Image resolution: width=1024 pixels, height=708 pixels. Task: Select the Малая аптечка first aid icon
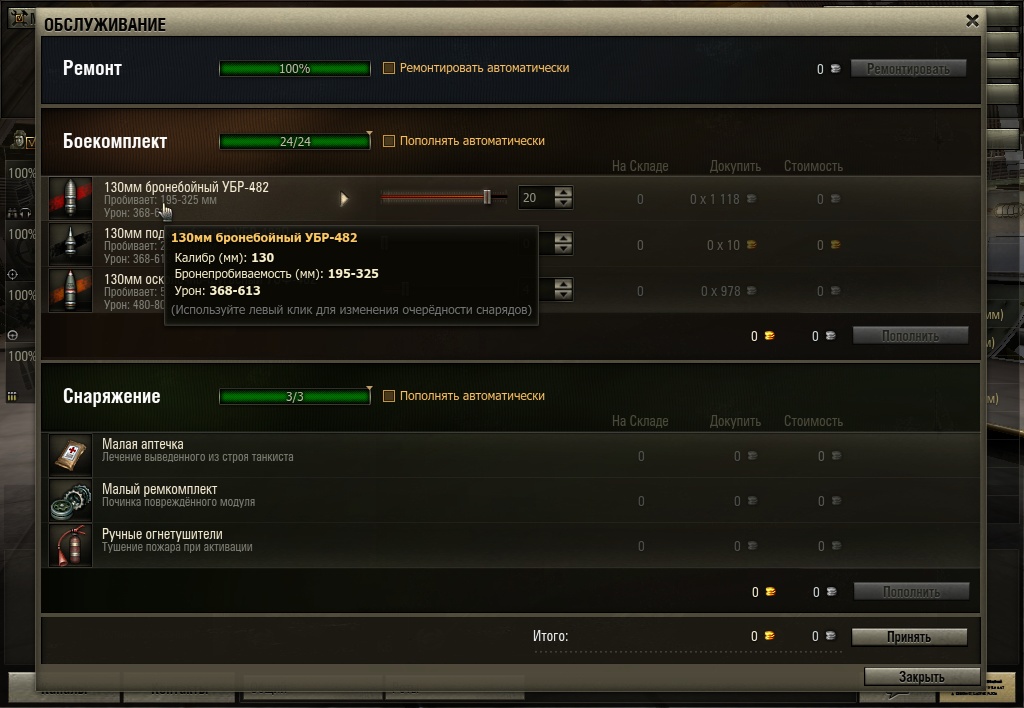point(71,455)
